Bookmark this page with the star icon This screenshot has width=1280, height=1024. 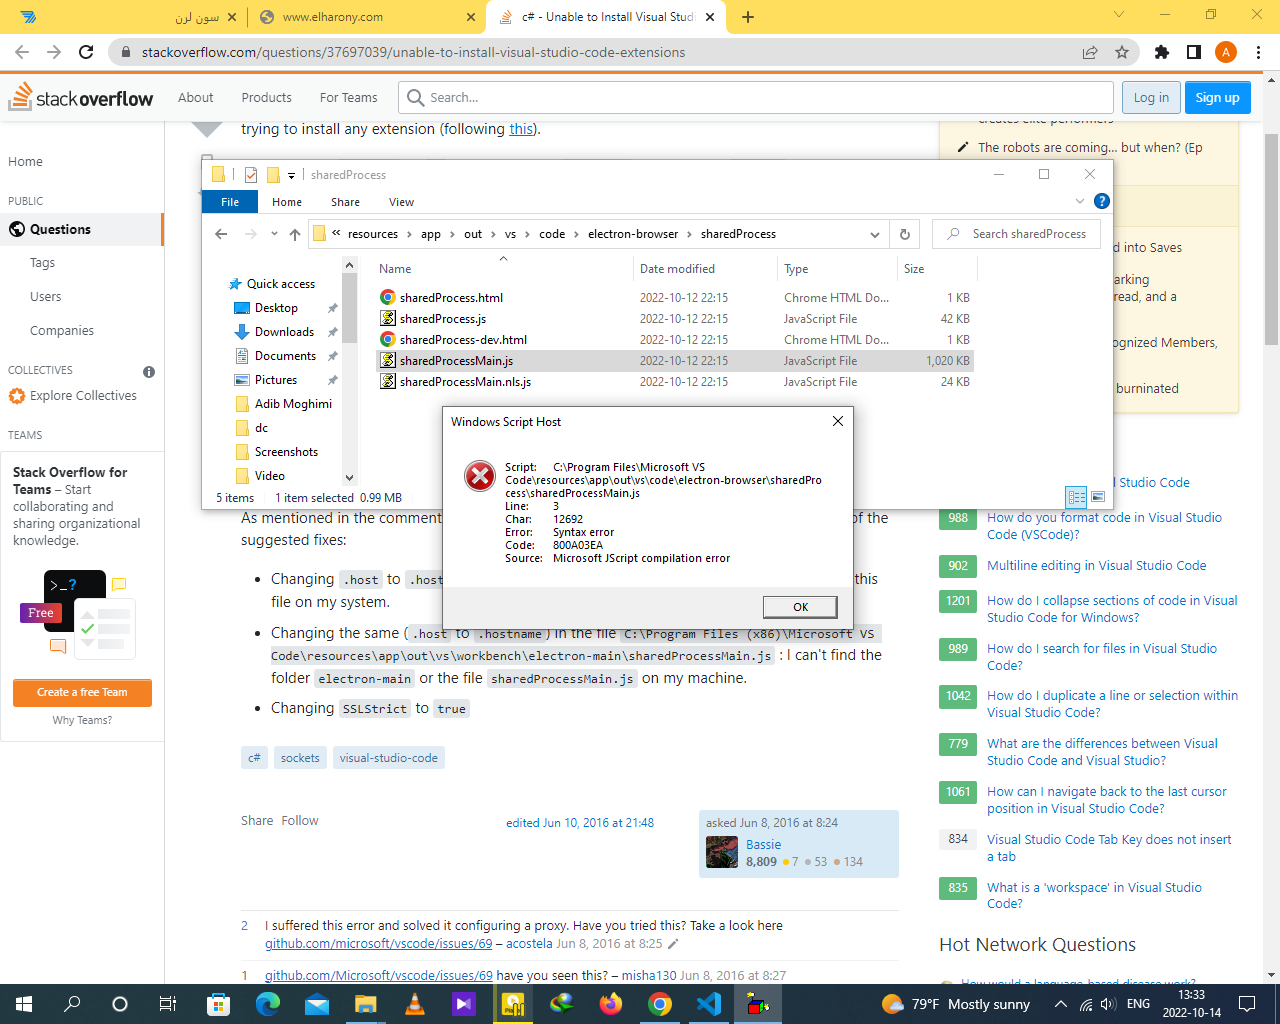point(1122,52)
